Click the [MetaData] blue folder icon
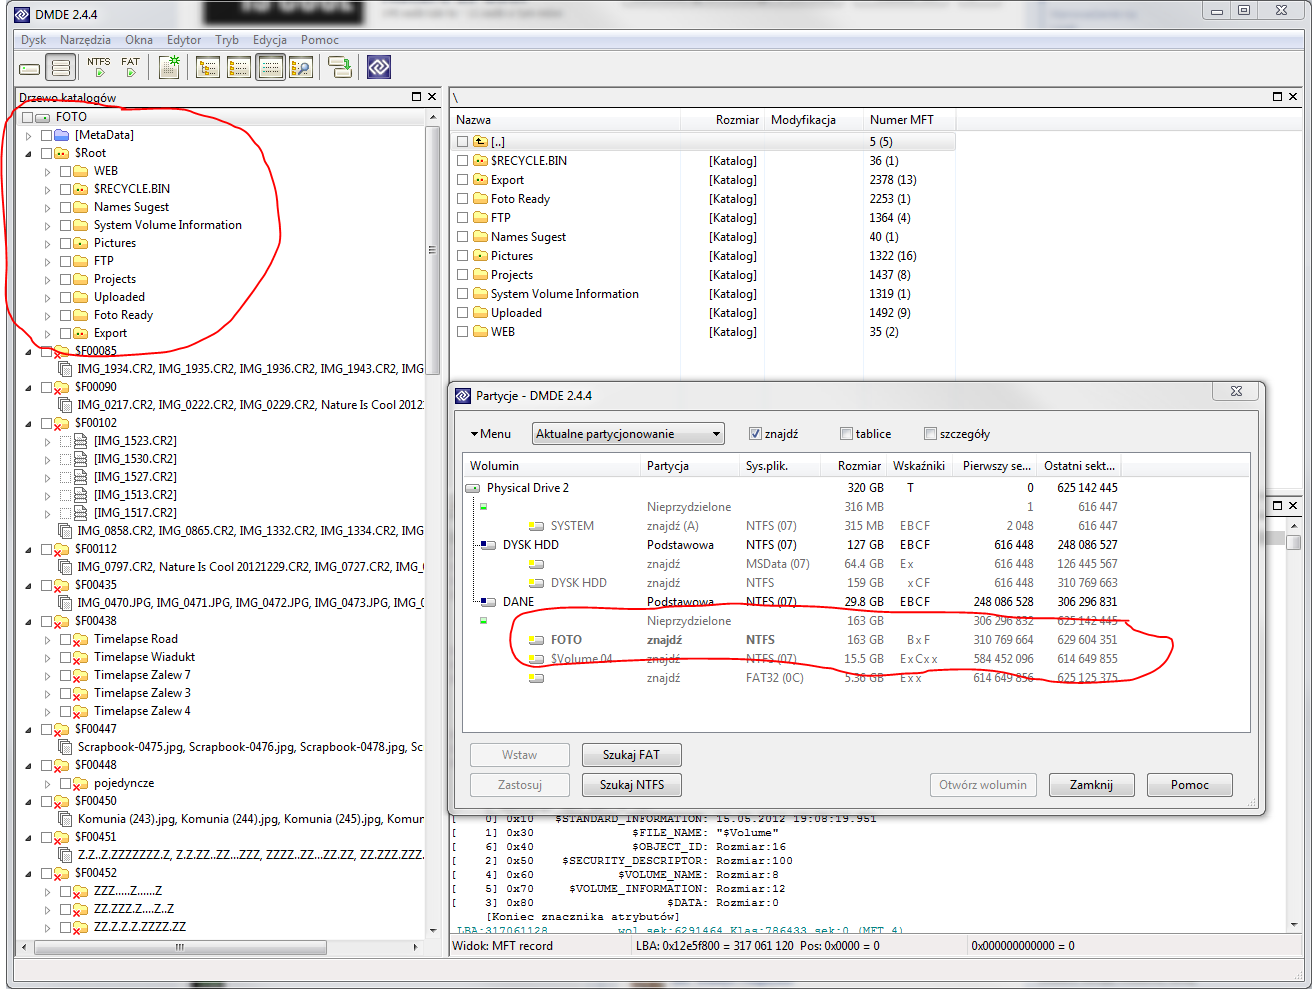The height and width of the screenshot is (989, 1312). (61, 135)
